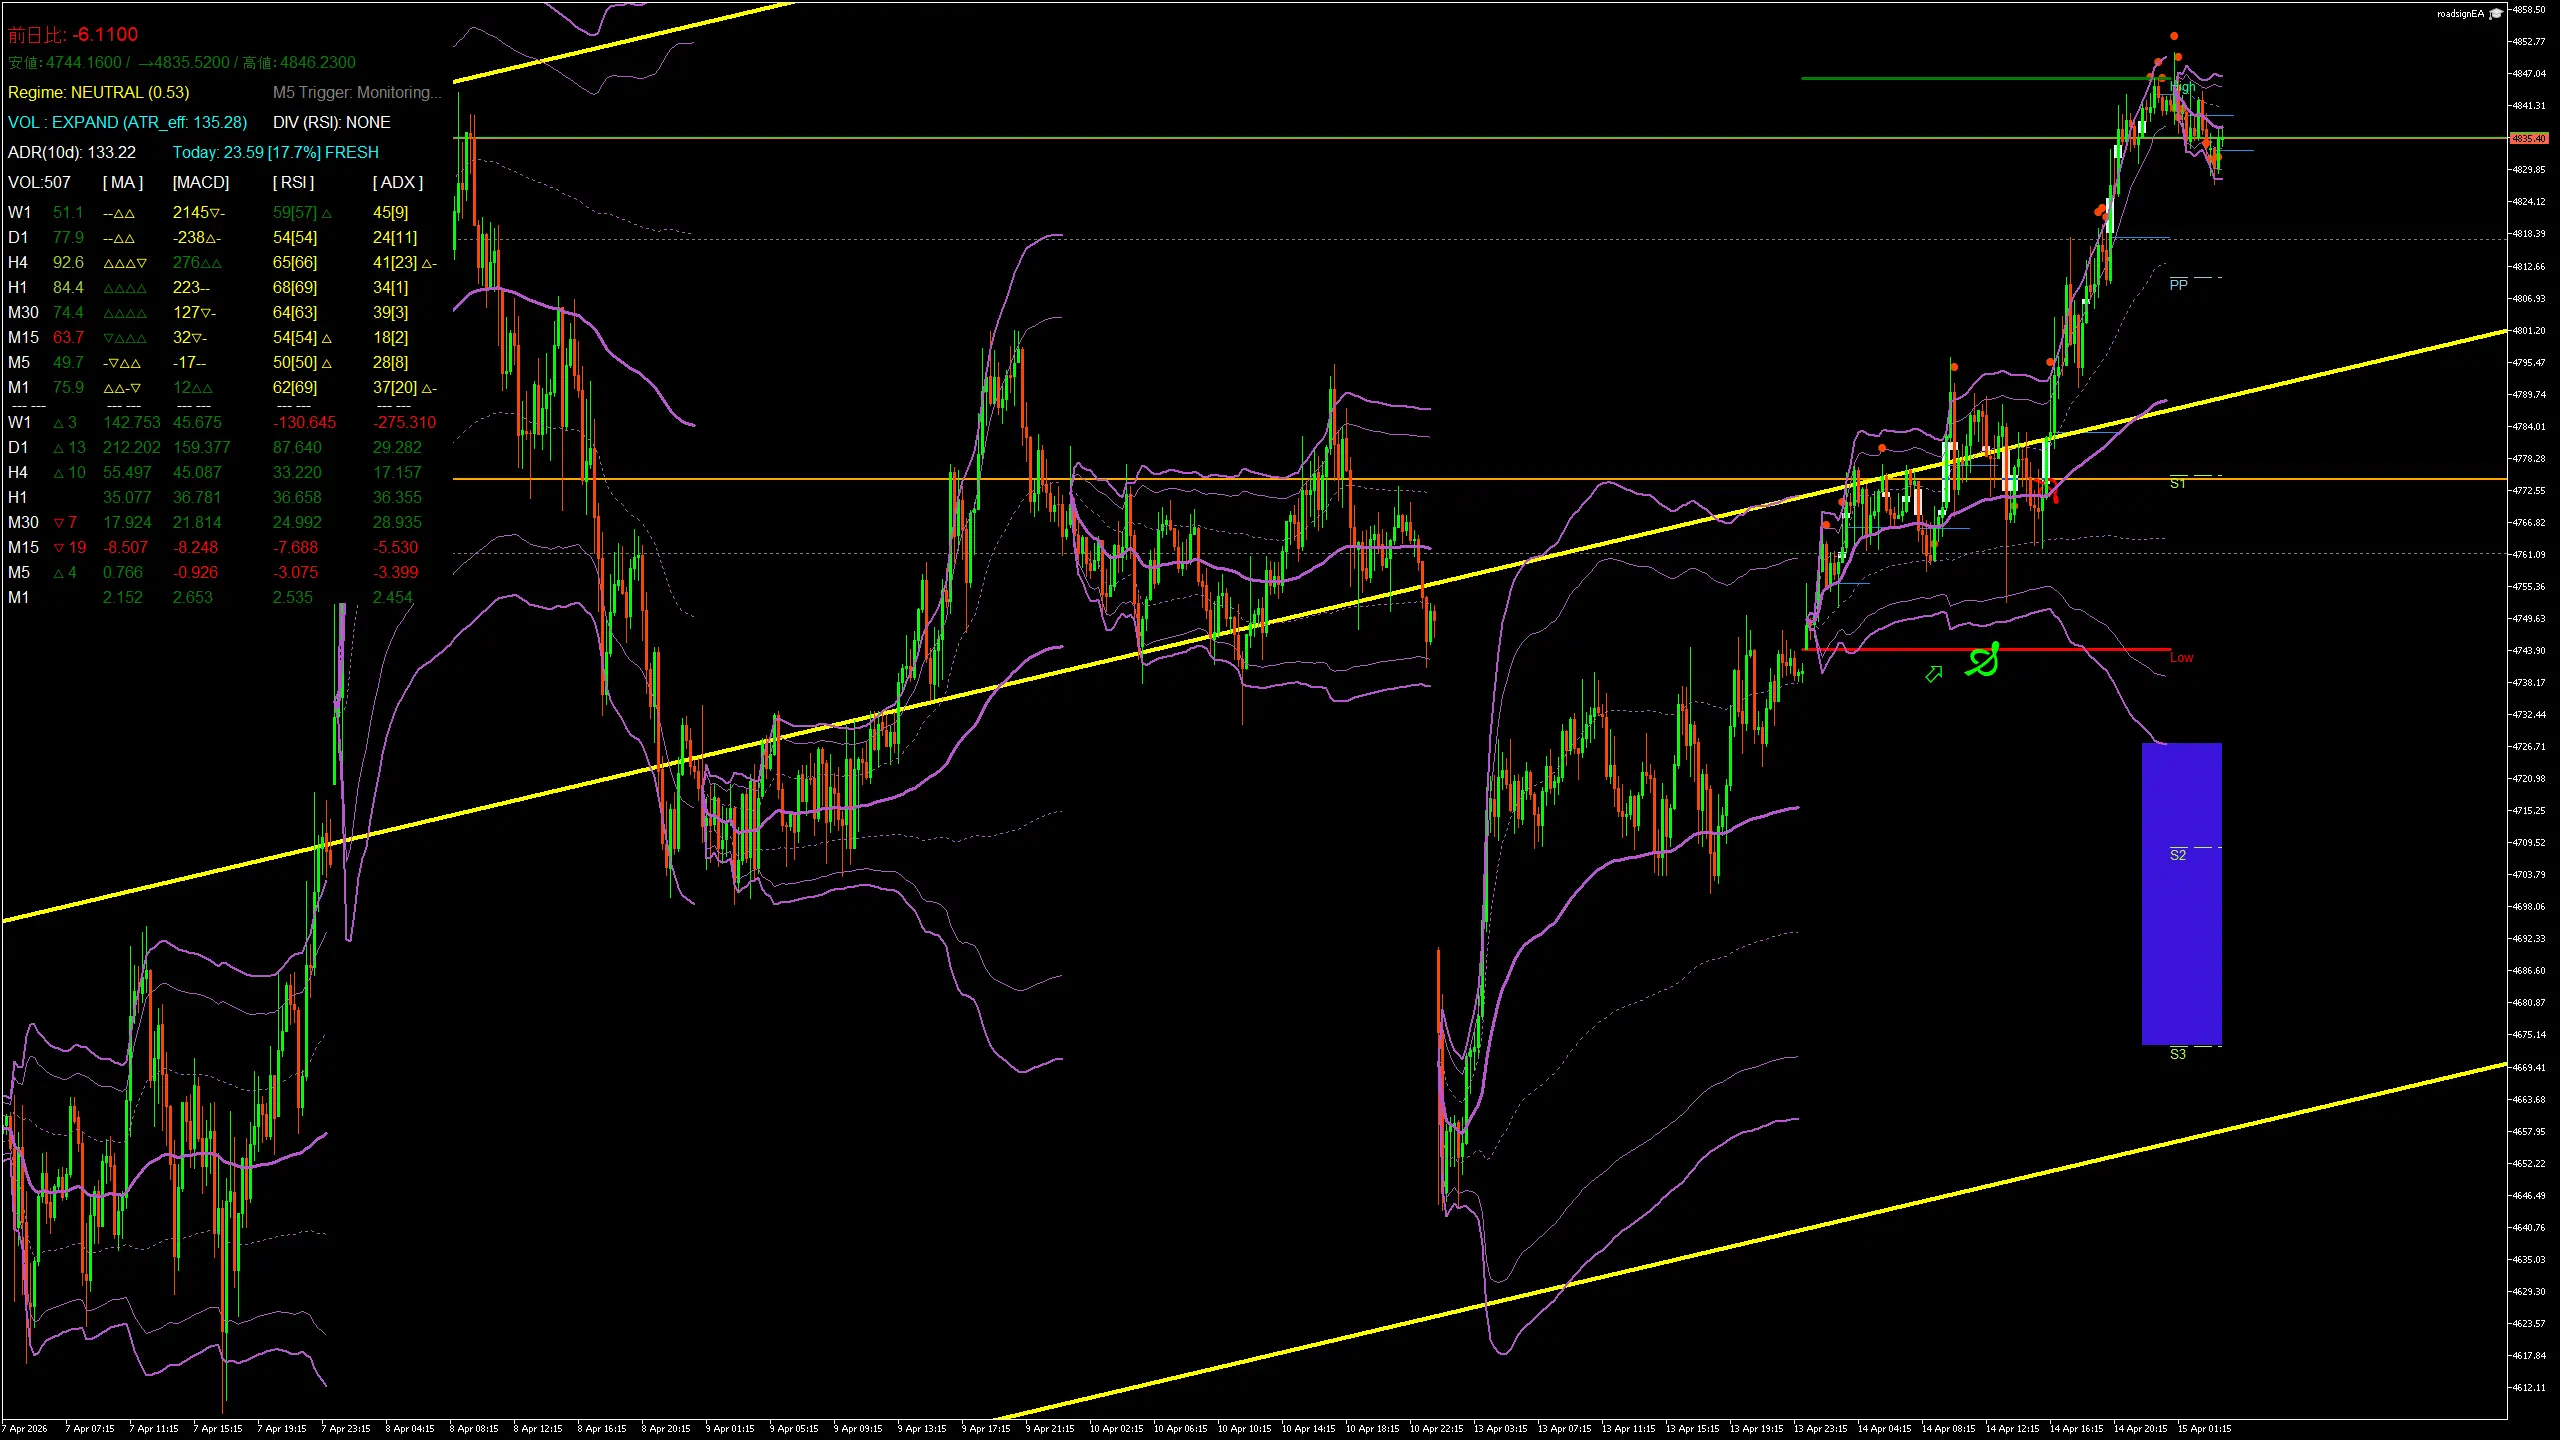Screen dimensions: 2560x1440
Task: Select the red current price tag 4835.40
Action: (2529, 138)
